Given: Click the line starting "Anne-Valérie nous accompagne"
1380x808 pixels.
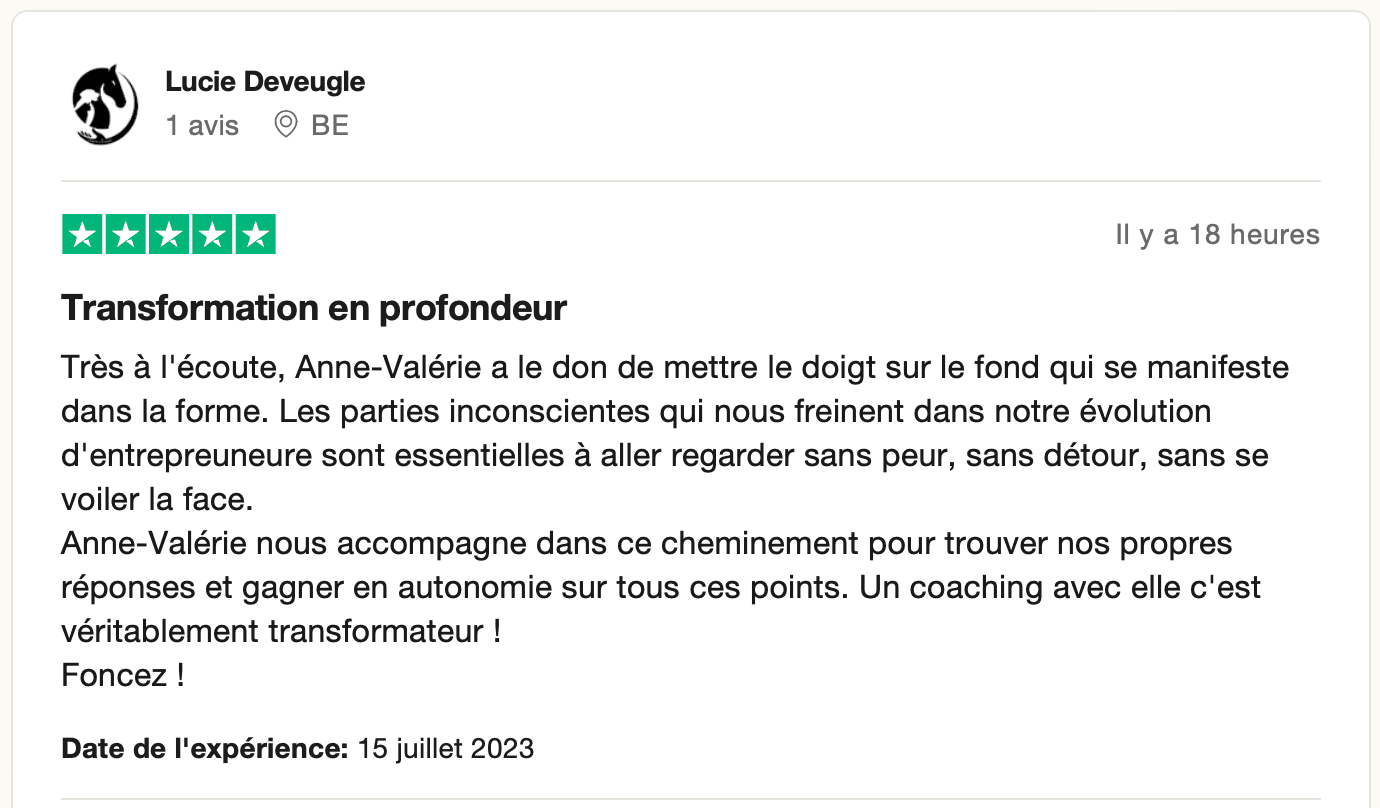Looking at the screenshot, I should pos(647,544).
